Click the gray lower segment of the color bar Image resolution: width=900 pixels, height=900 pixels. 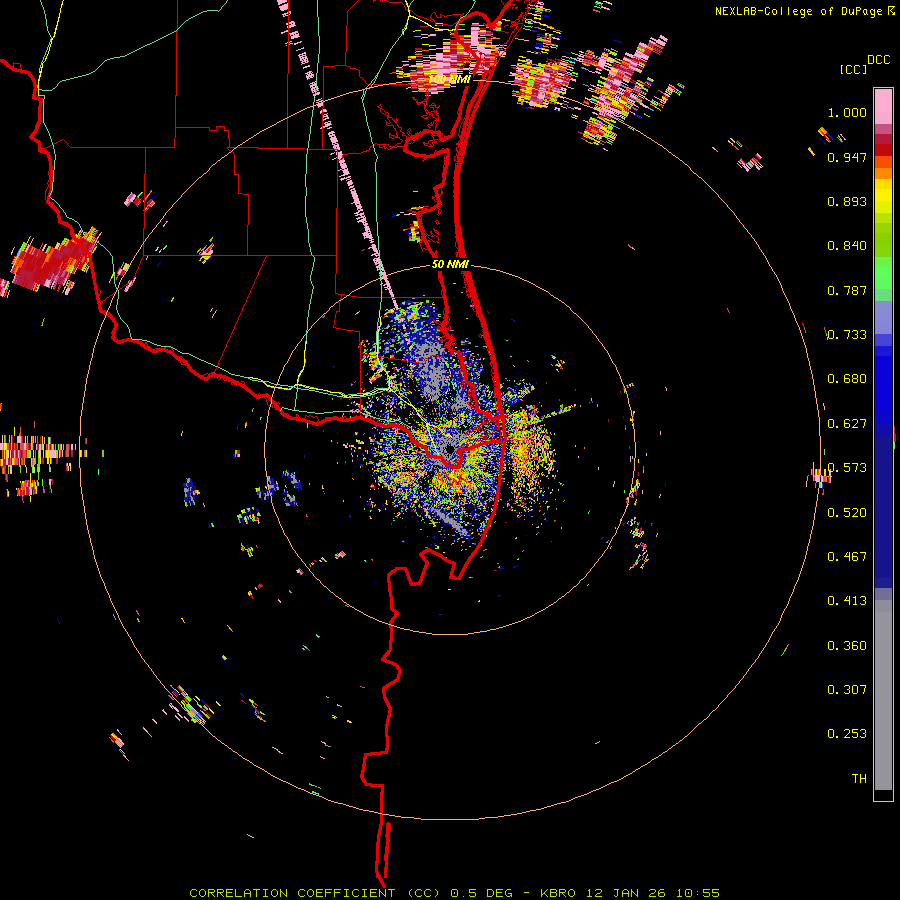883,695
